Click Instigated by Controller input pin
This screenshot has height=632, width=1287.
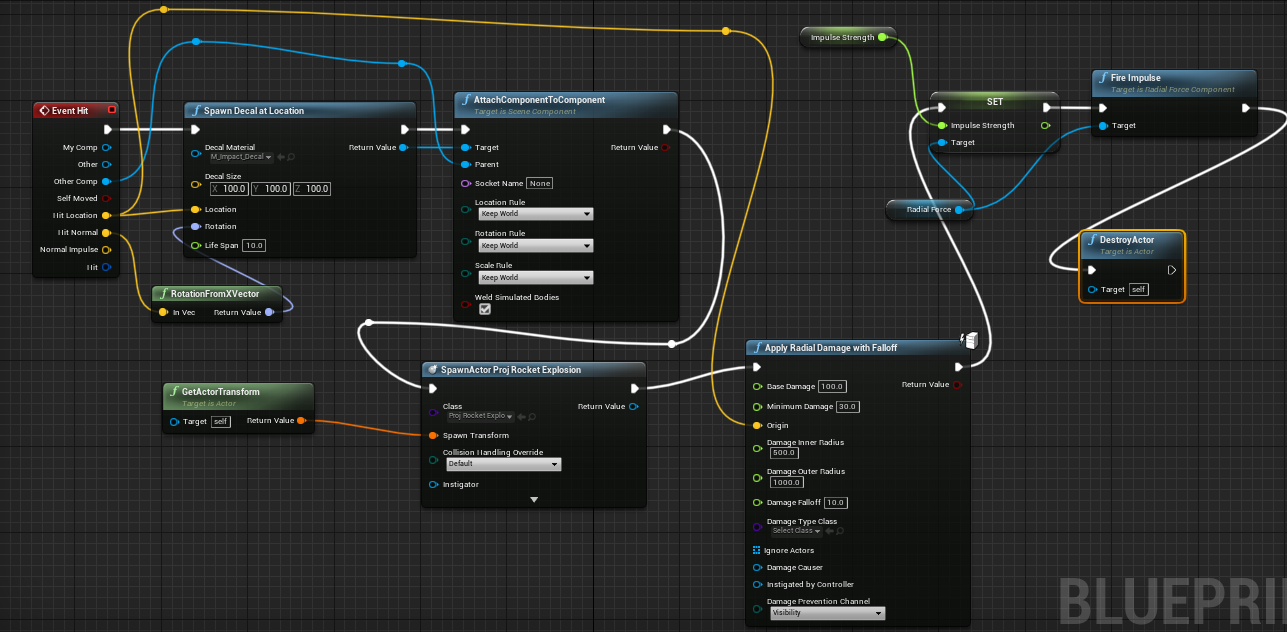757,584
